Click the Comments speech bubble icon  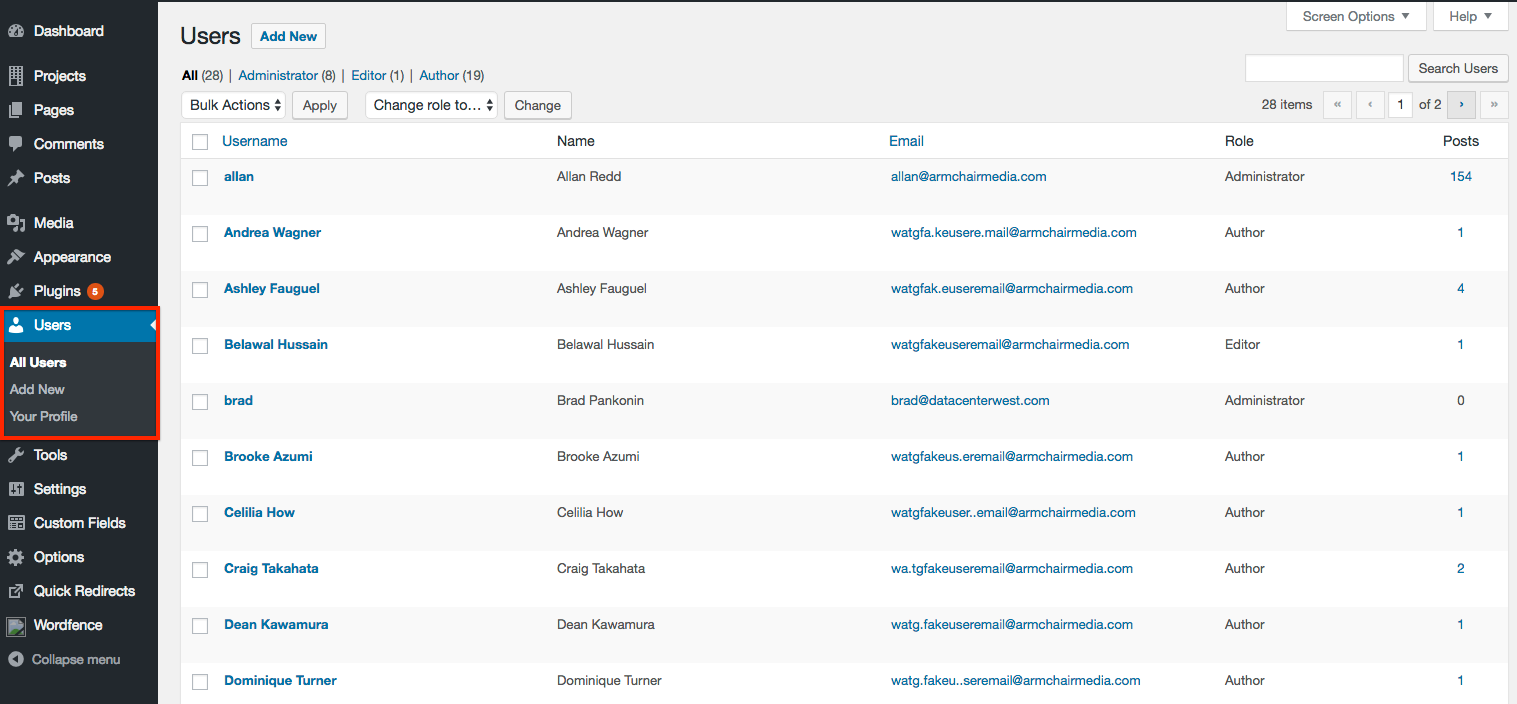[16, 144]
